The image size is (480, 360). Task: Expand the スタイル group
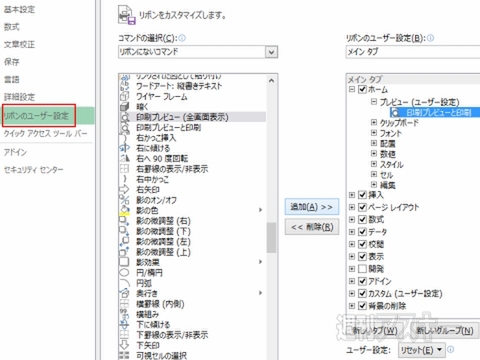[374, 164]
